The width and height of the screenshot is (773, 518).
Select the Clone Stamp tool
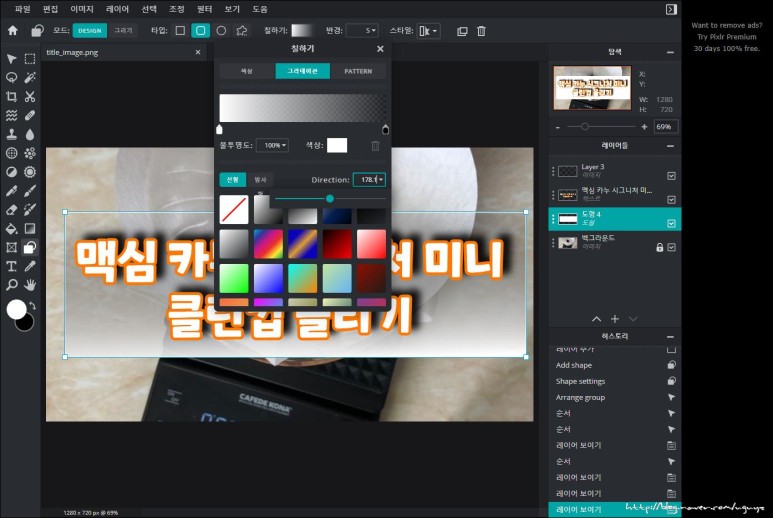11,134
